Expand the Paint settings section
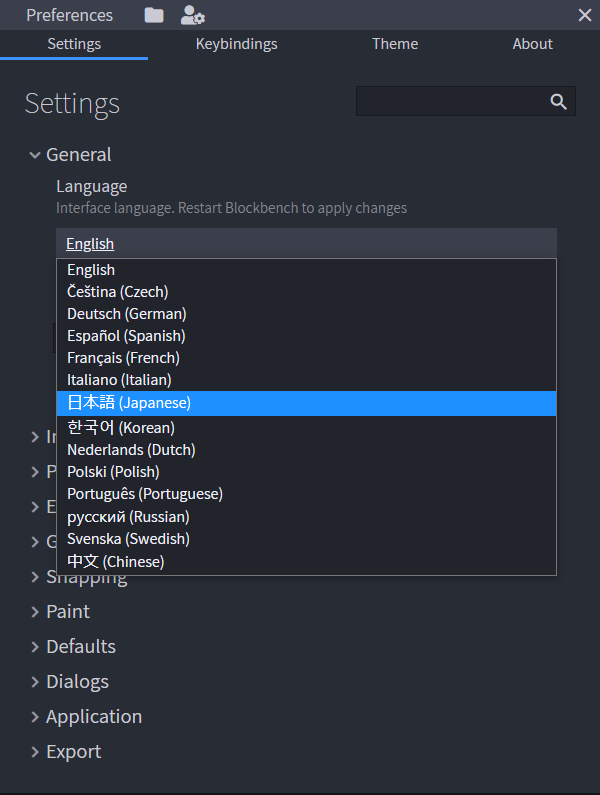 click(x=67, y=611)
